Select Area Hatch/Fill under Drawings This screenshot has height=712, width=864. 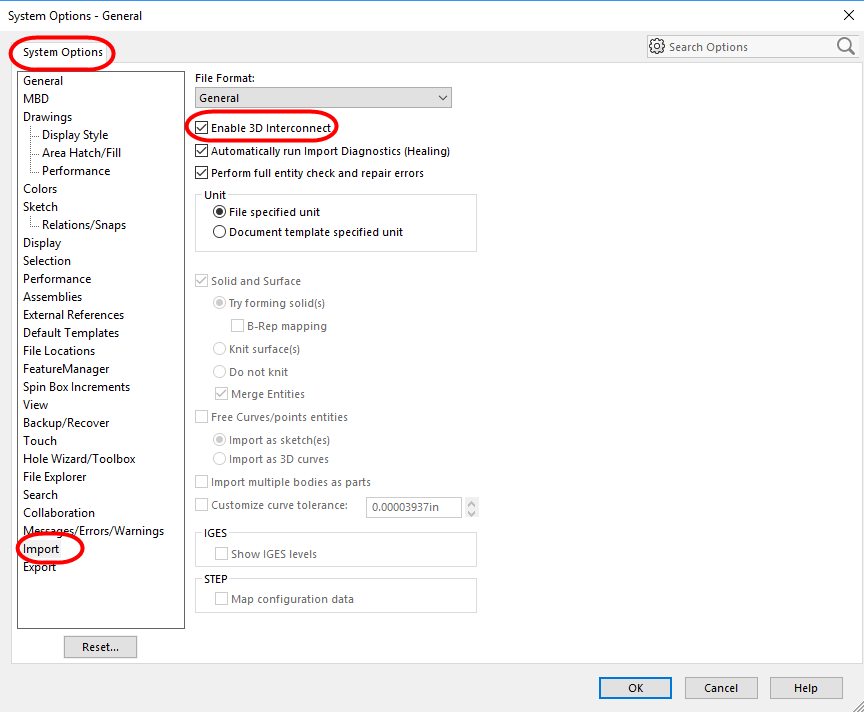82,153
